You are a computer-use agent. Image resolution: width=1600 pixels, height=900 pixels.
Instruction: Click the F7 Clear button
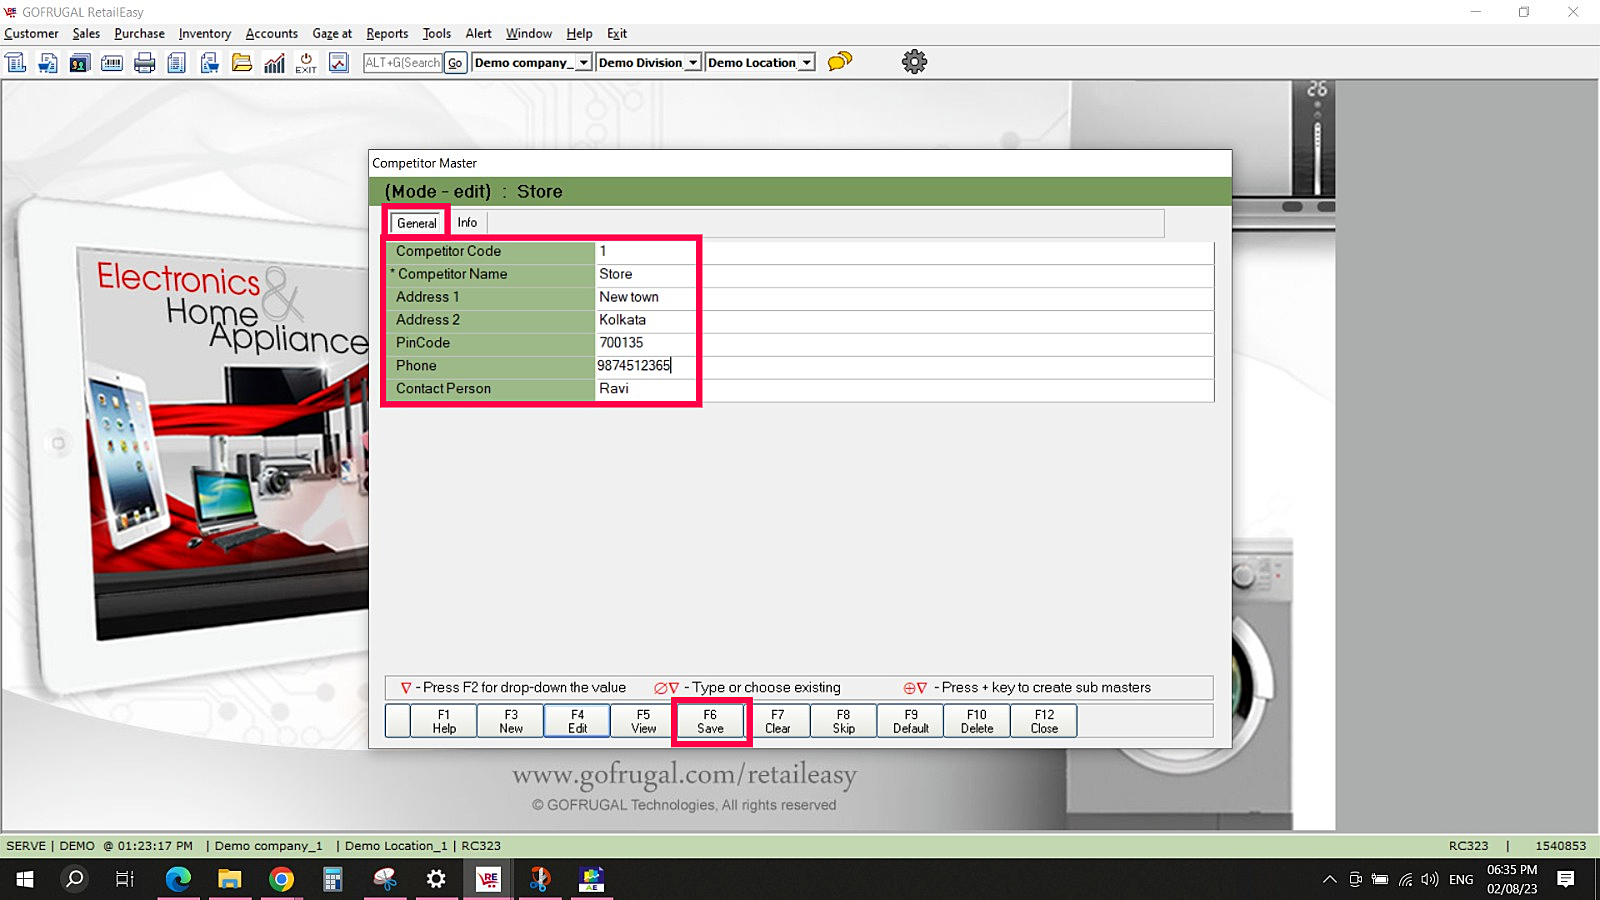pyautogui.click(x=777, y=721)
